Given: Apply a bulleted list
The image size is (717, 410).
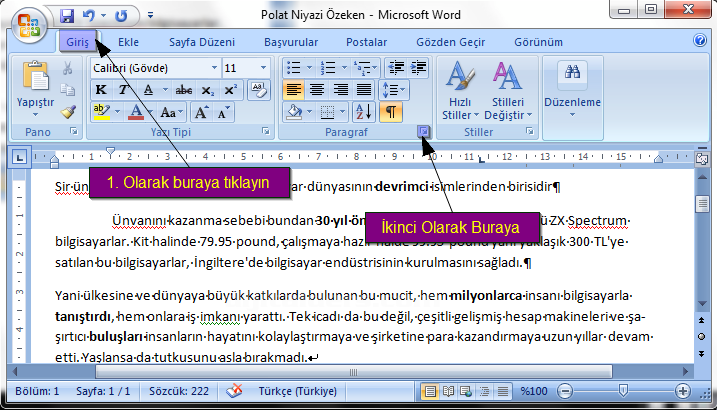Looking at the screenshot, I should click(294, 68).
